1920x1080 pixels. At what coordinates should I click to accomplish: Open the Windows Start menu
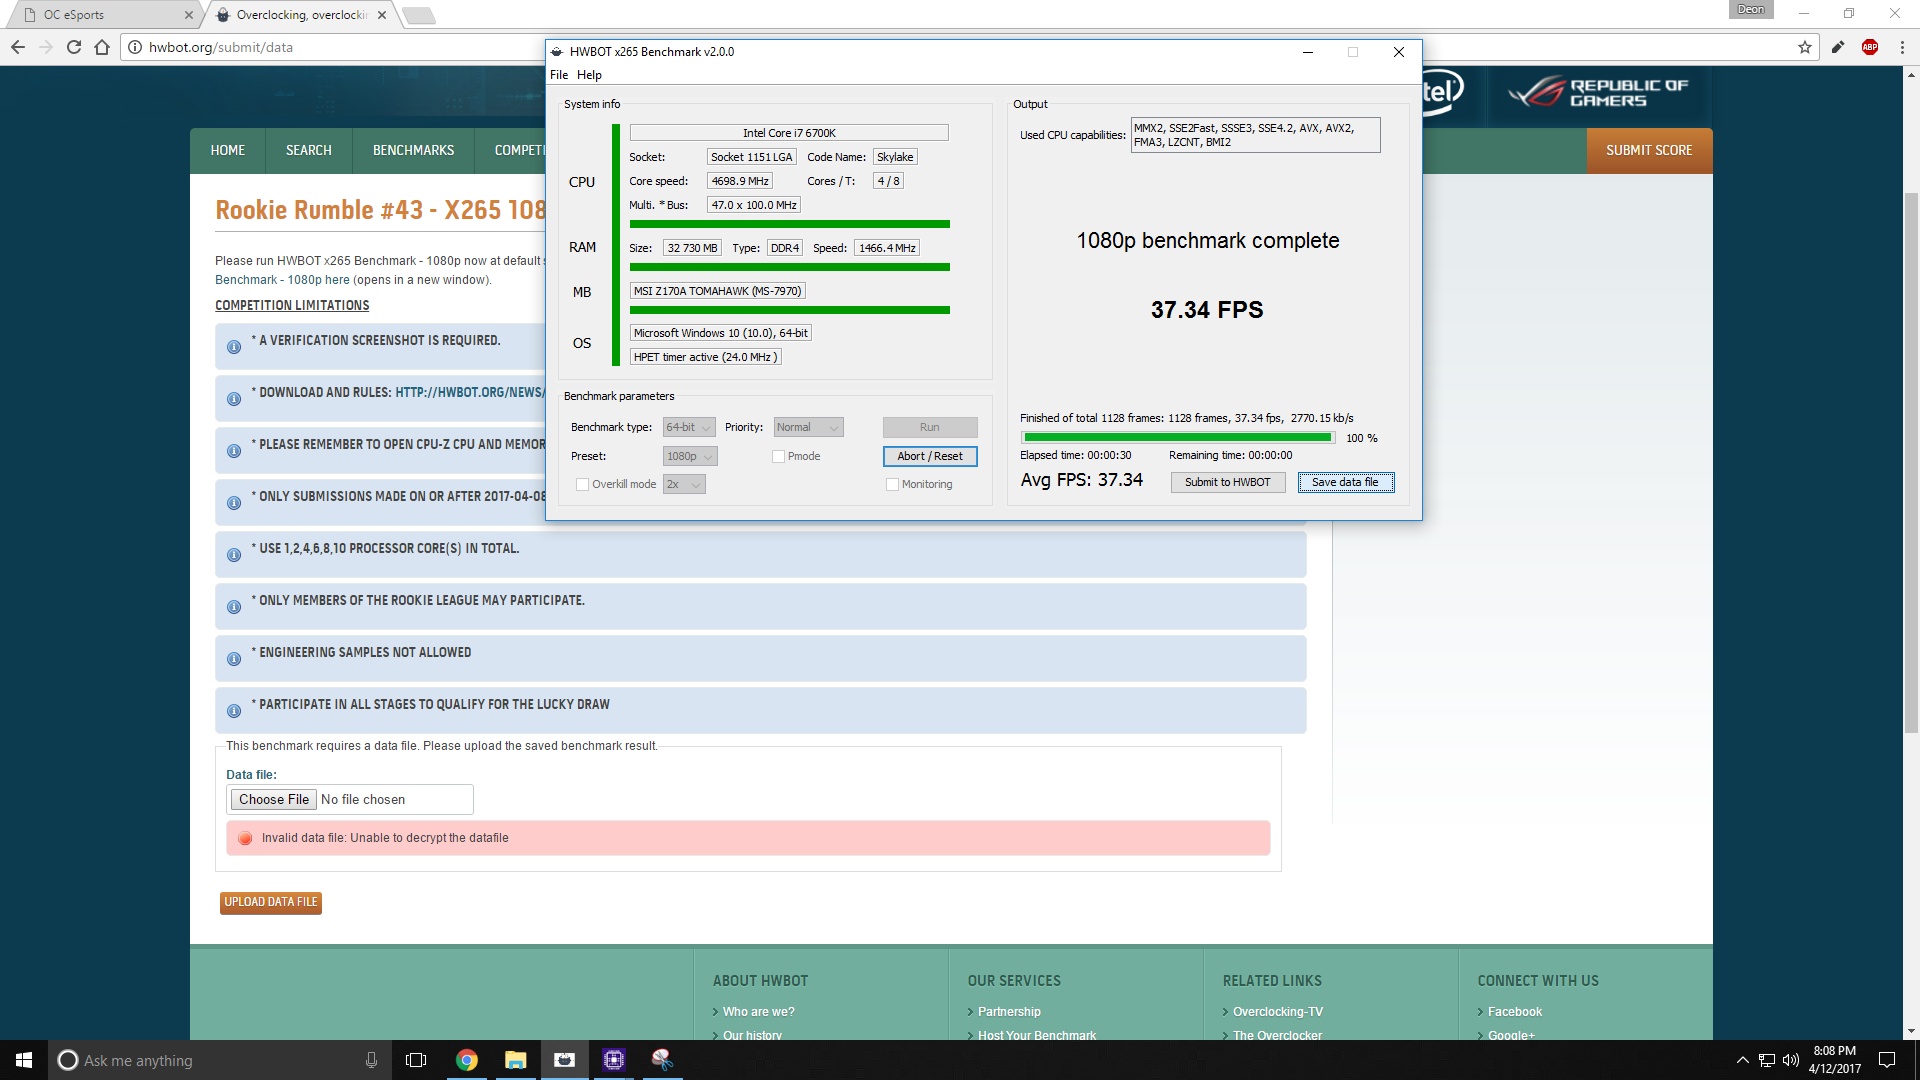pos(24,1060)
